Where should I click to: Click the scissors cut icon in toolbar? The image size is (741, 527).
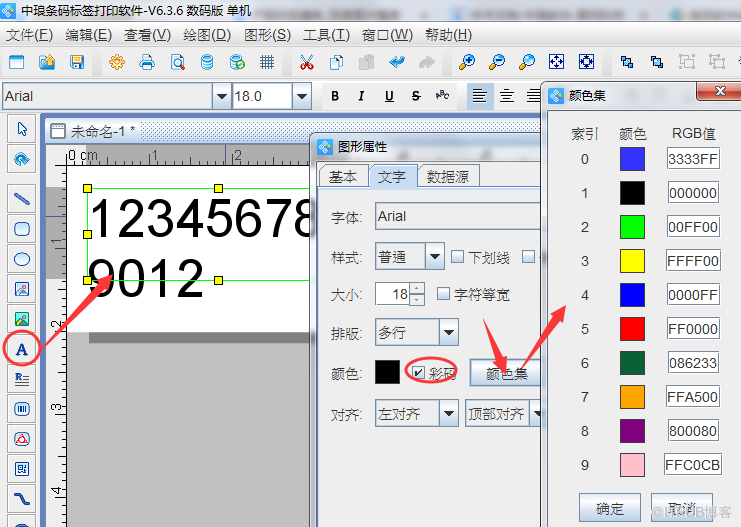306,62
